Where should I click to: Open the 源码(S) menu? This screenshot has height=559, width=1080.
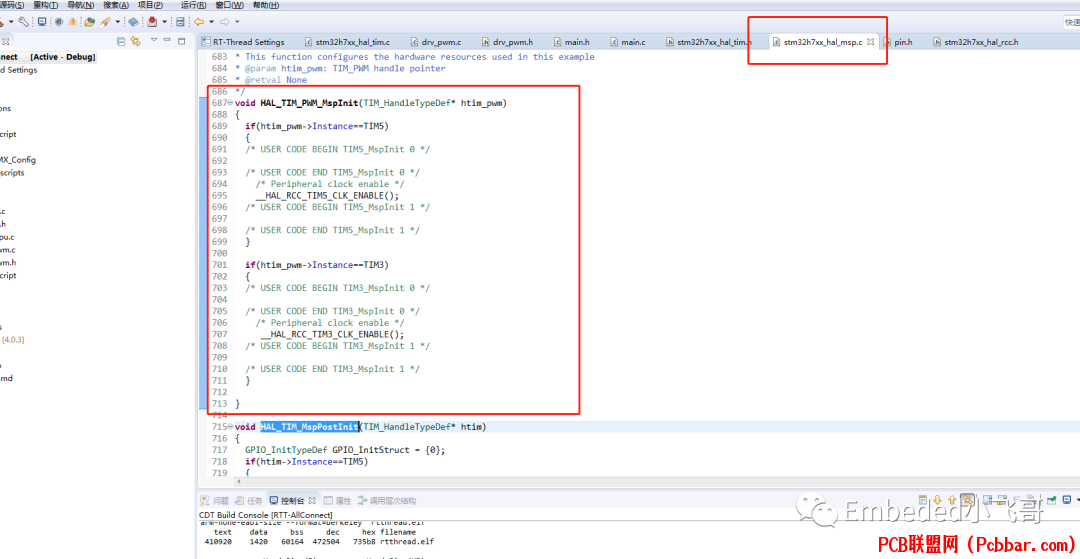(10, 5)
